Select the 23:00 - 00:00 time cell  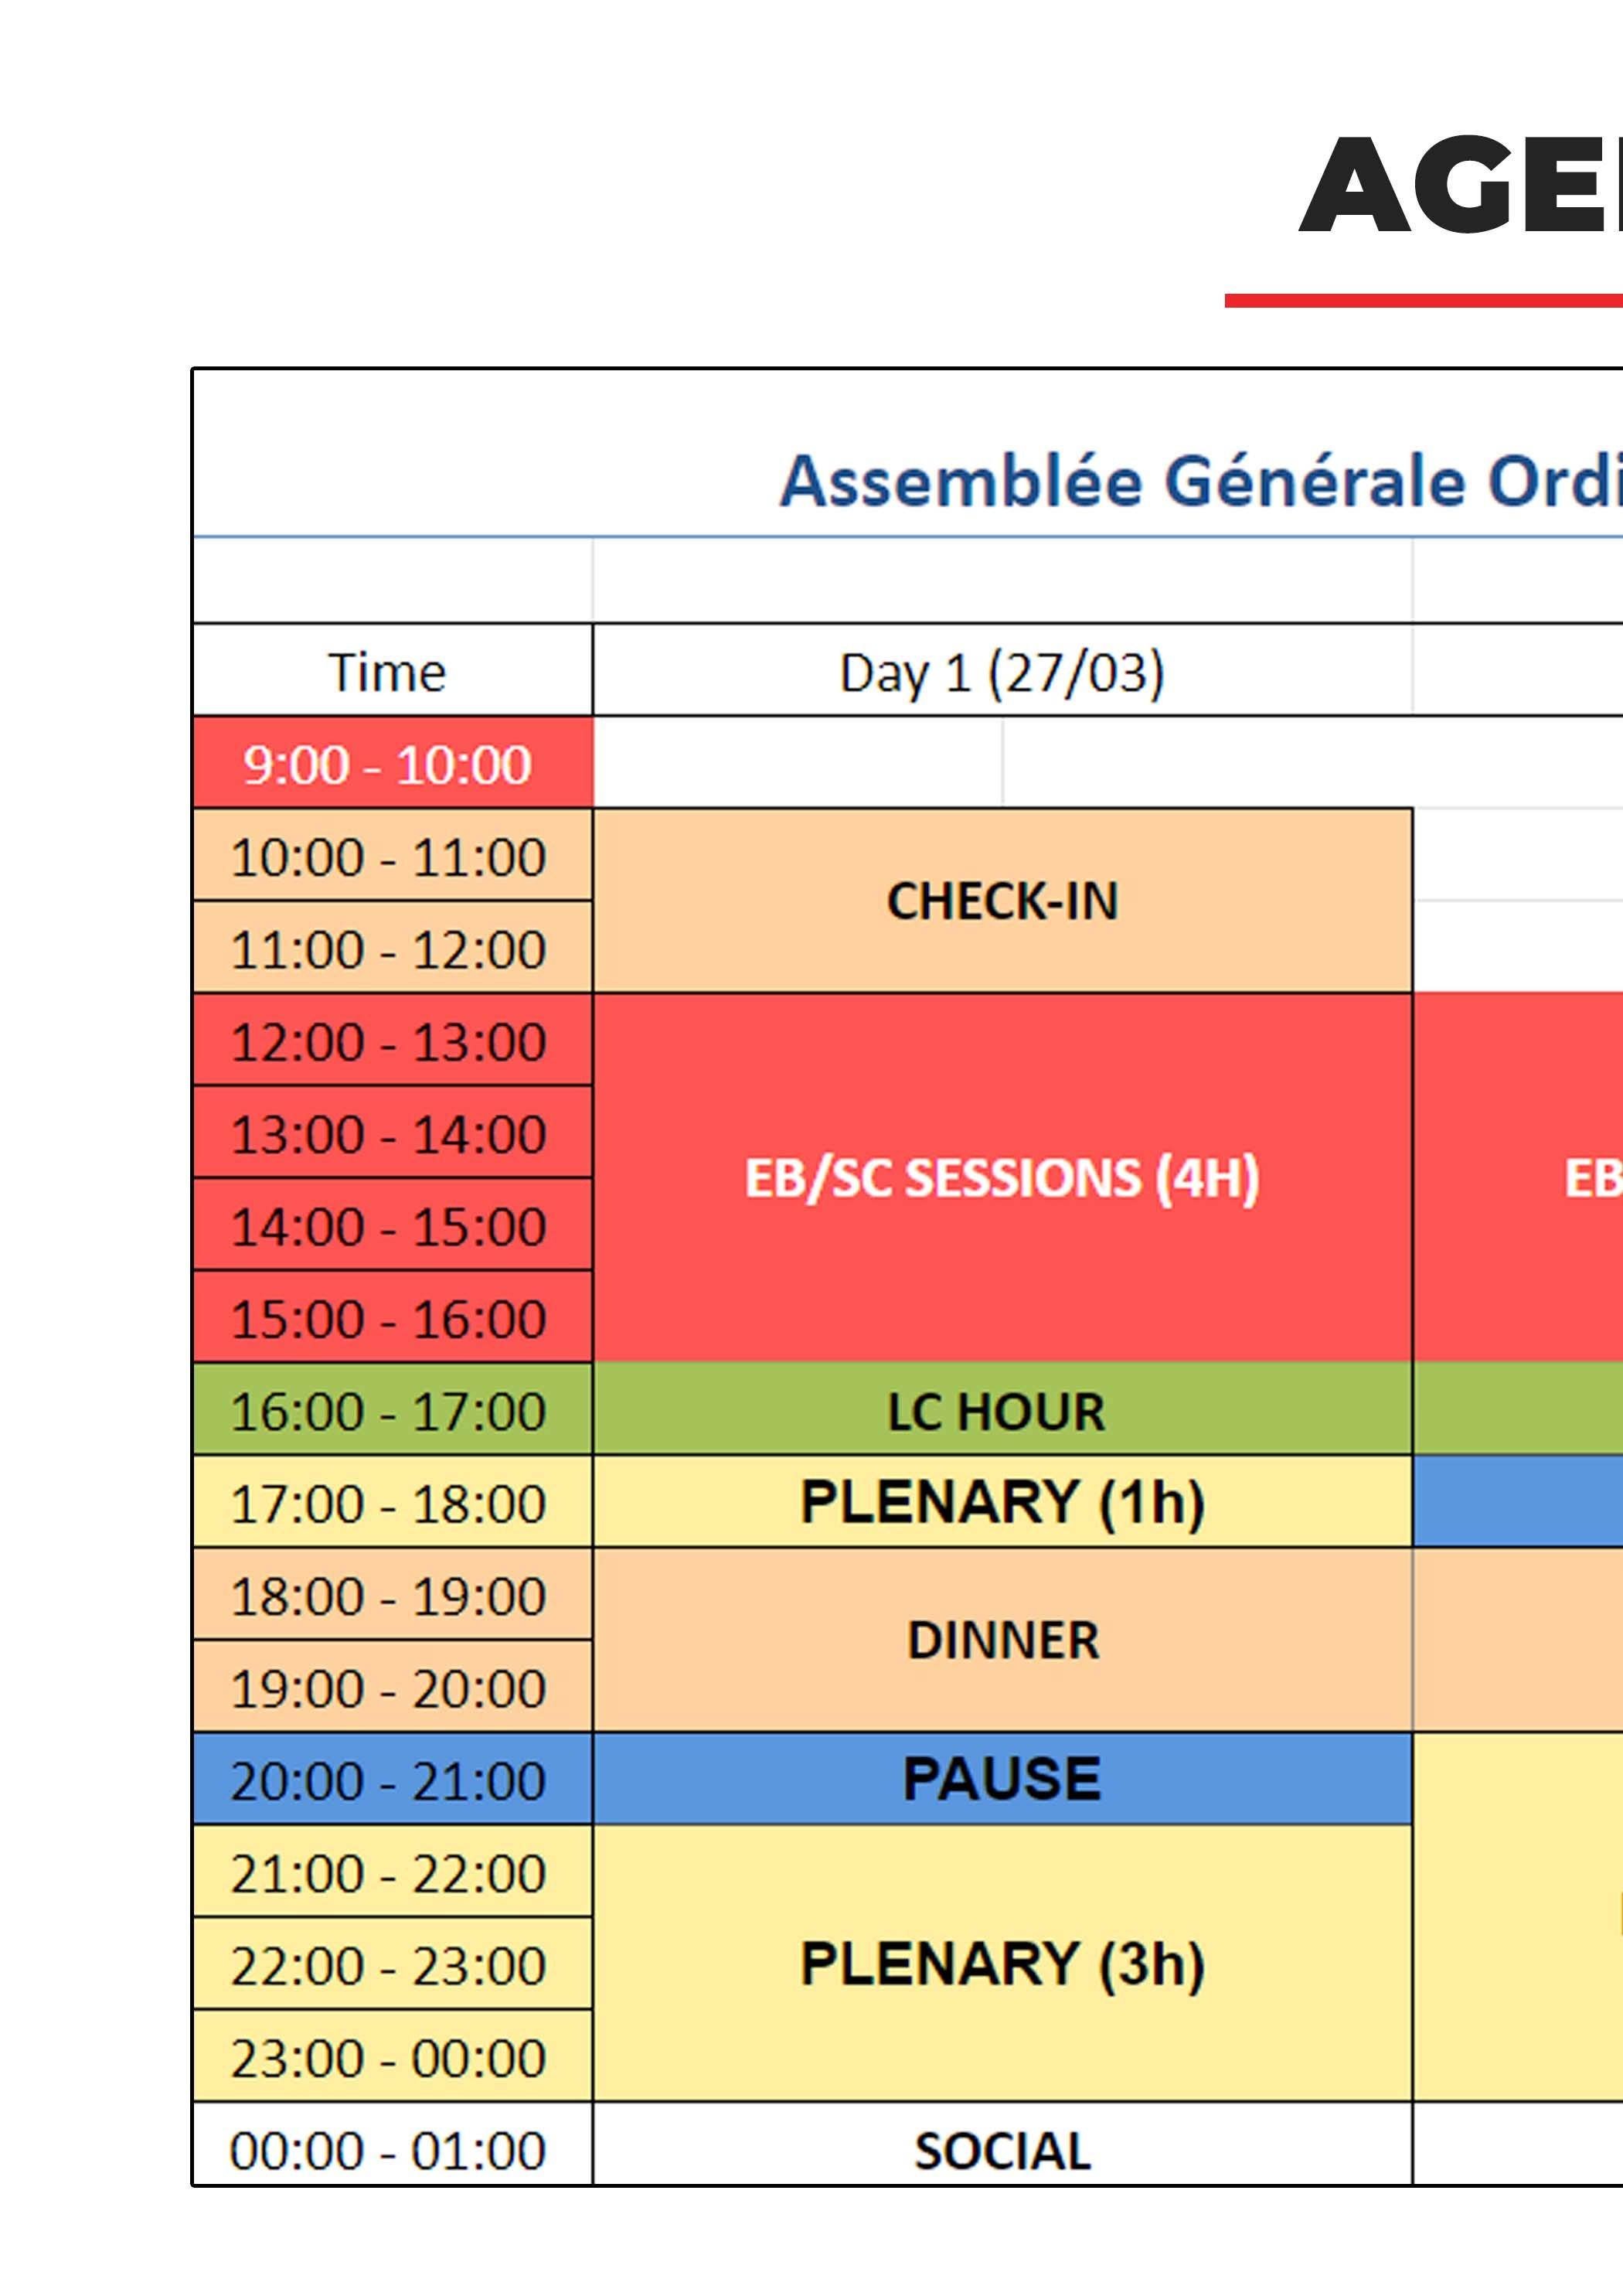click(388, 2057)
